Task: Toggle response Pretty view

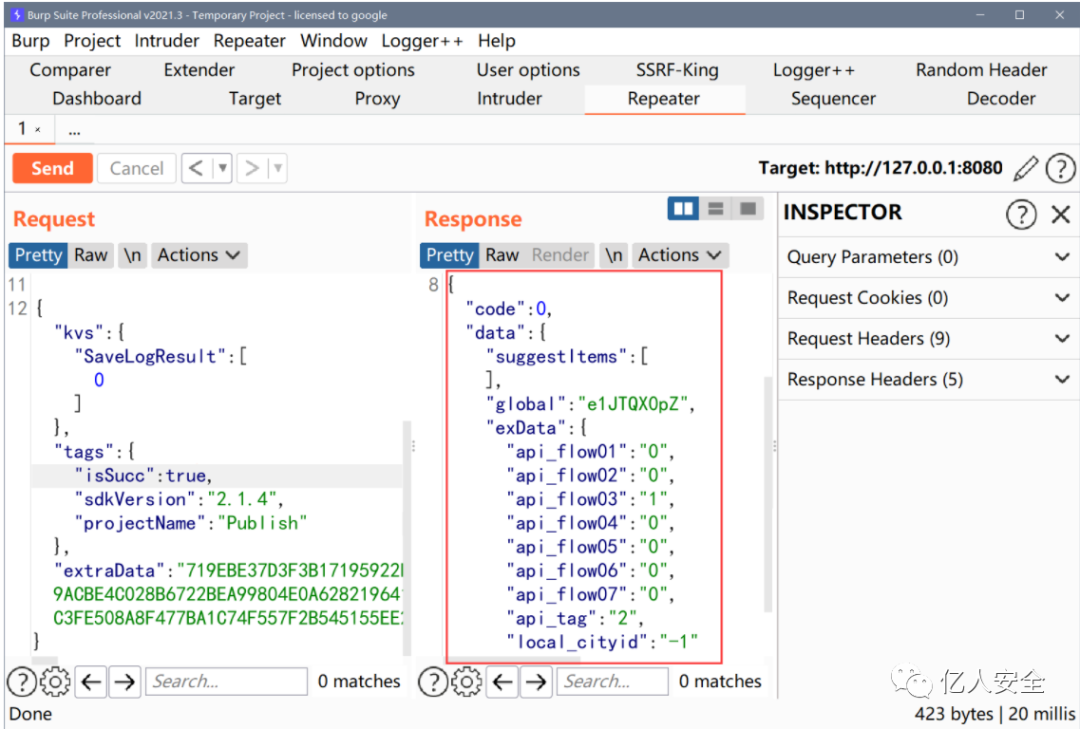Action: [450, 255]
